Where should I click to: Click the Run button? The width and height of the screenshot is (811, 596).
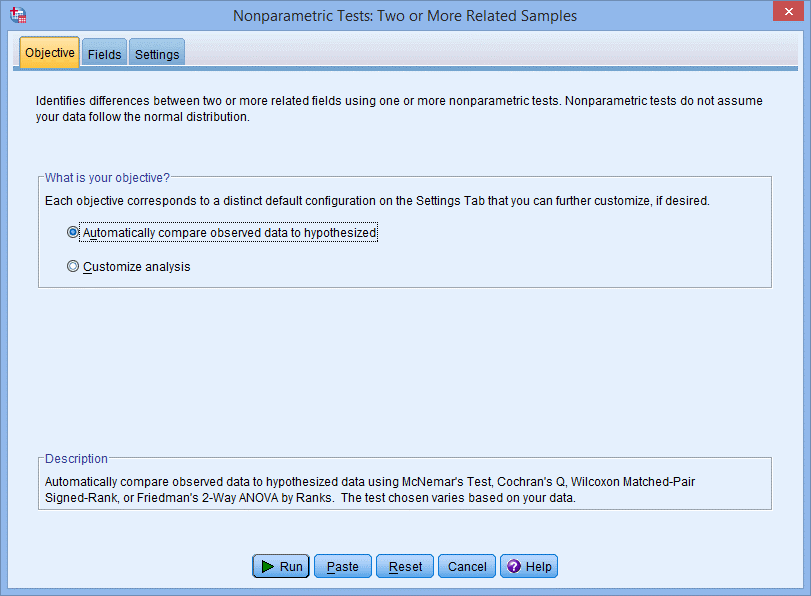click(x=281, y=566)
